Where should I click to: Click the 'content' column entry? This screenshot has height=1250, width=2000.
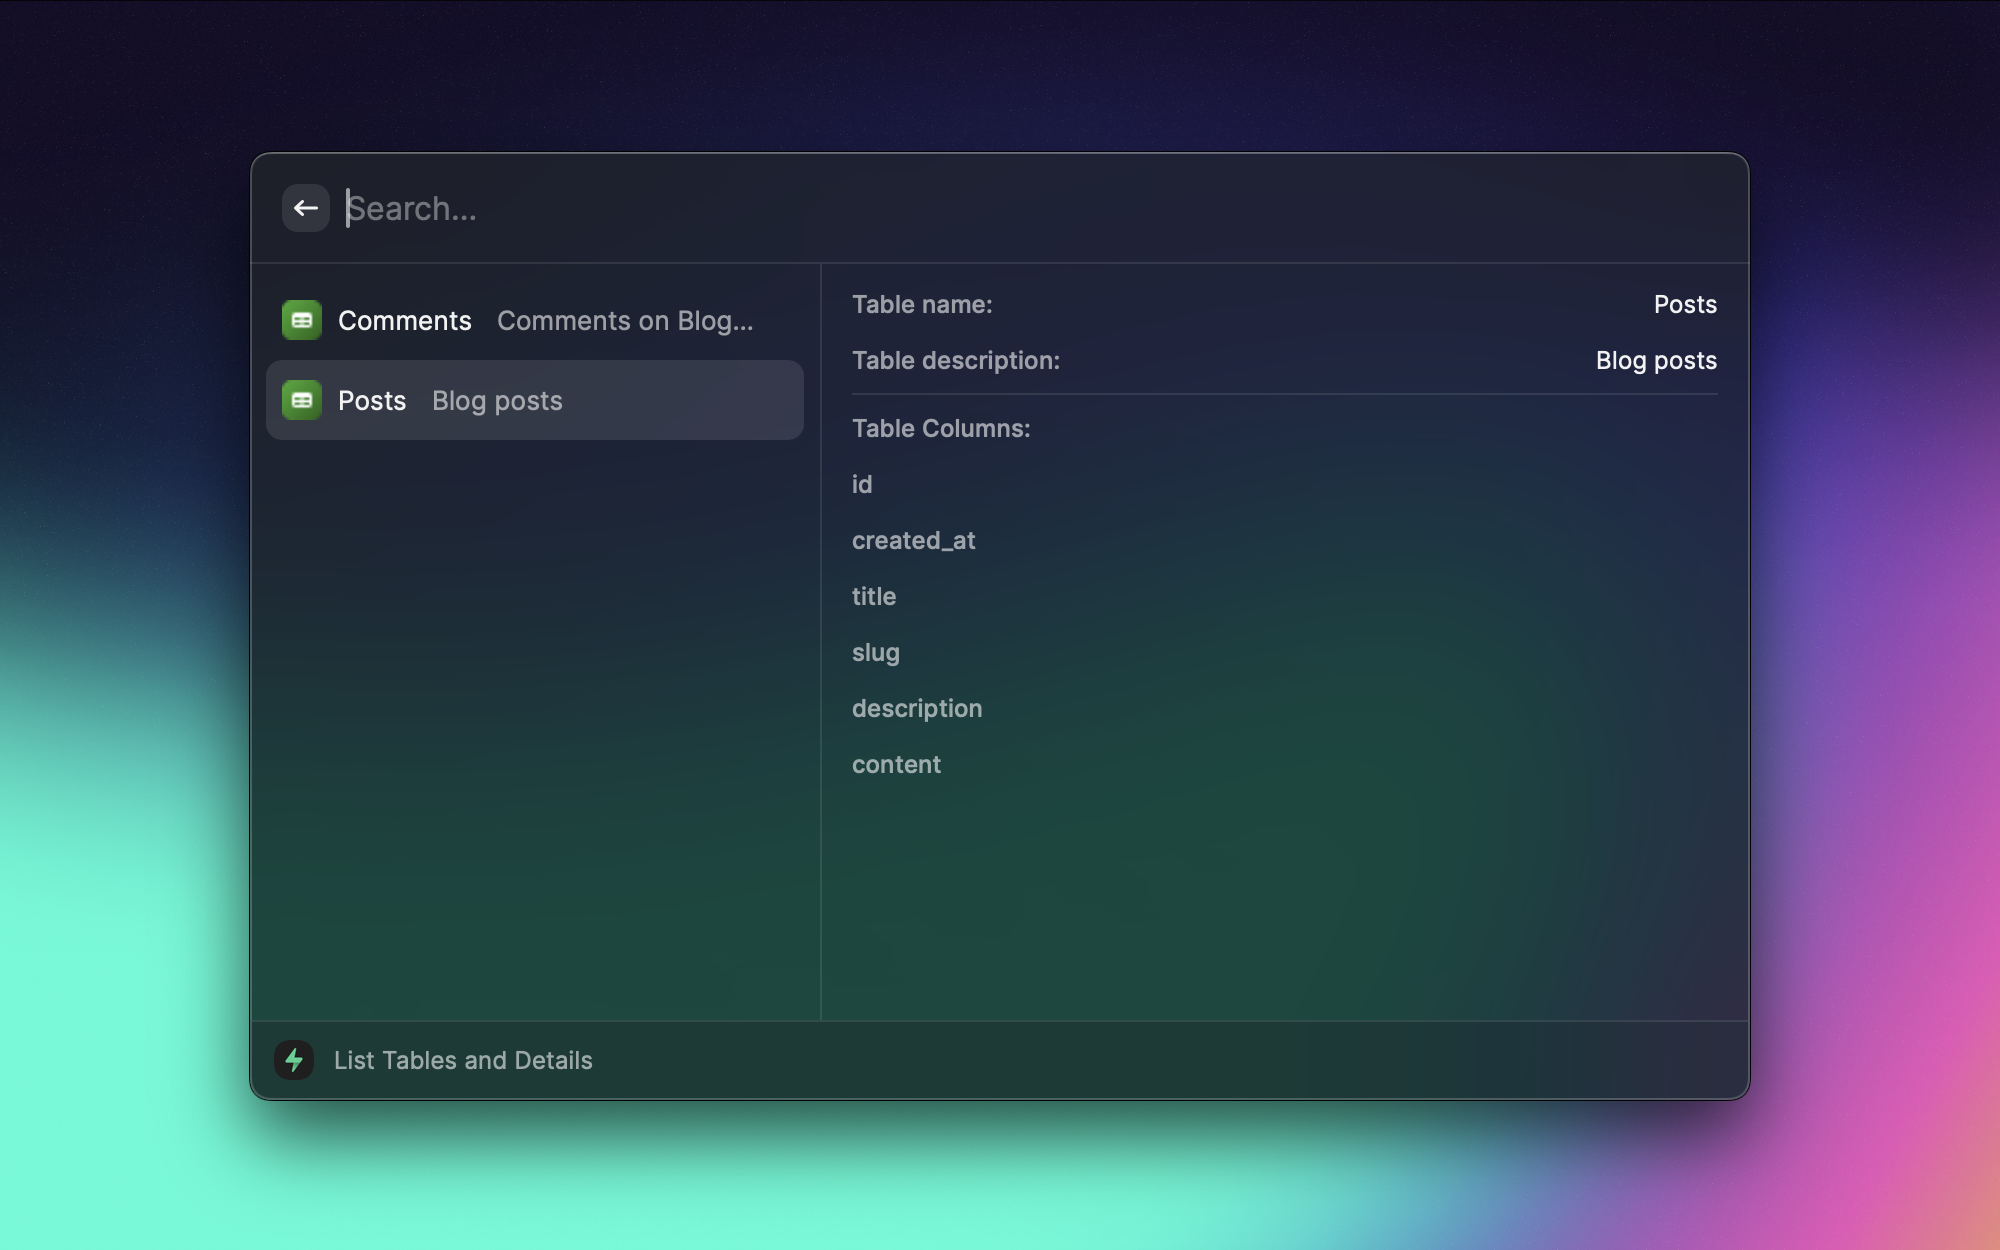(896, 765)
